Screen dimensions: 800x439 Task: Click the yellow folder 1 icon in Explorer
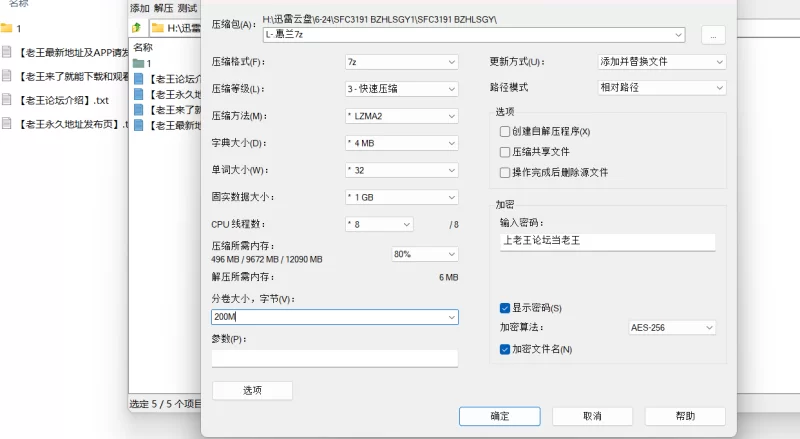click(6, 28)
